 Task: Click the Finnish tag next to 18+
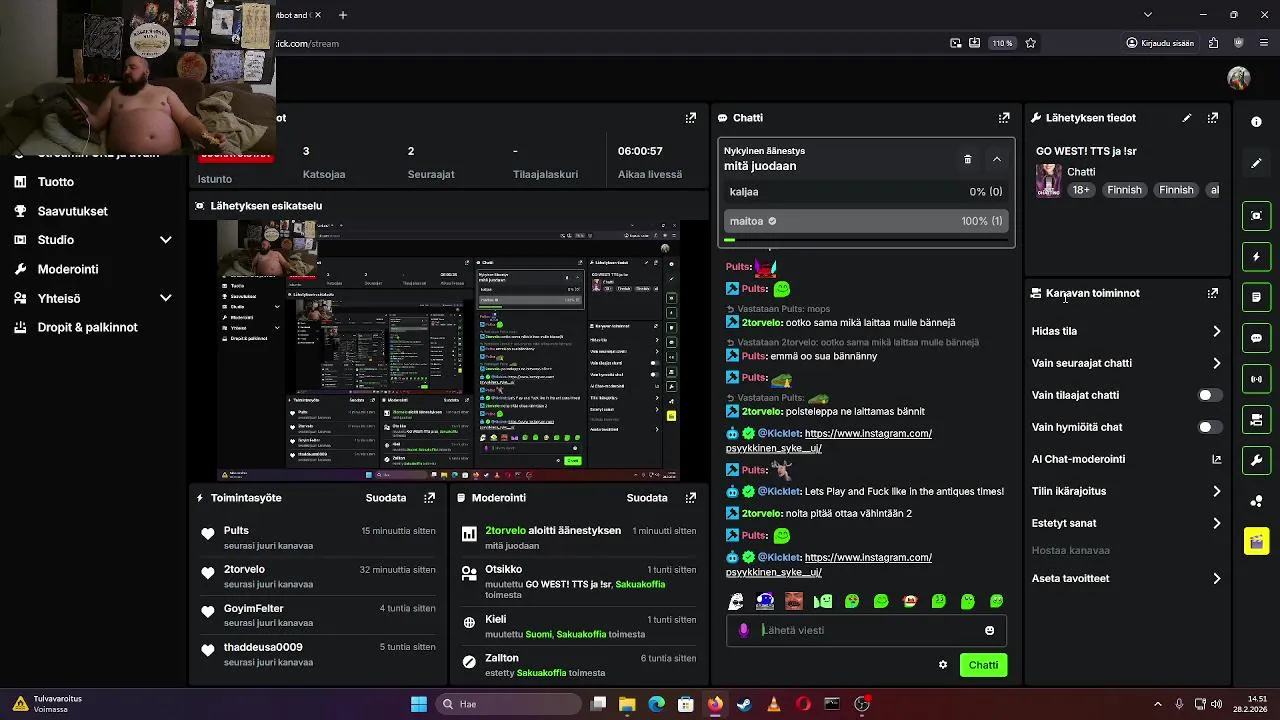coord(1124,190)
